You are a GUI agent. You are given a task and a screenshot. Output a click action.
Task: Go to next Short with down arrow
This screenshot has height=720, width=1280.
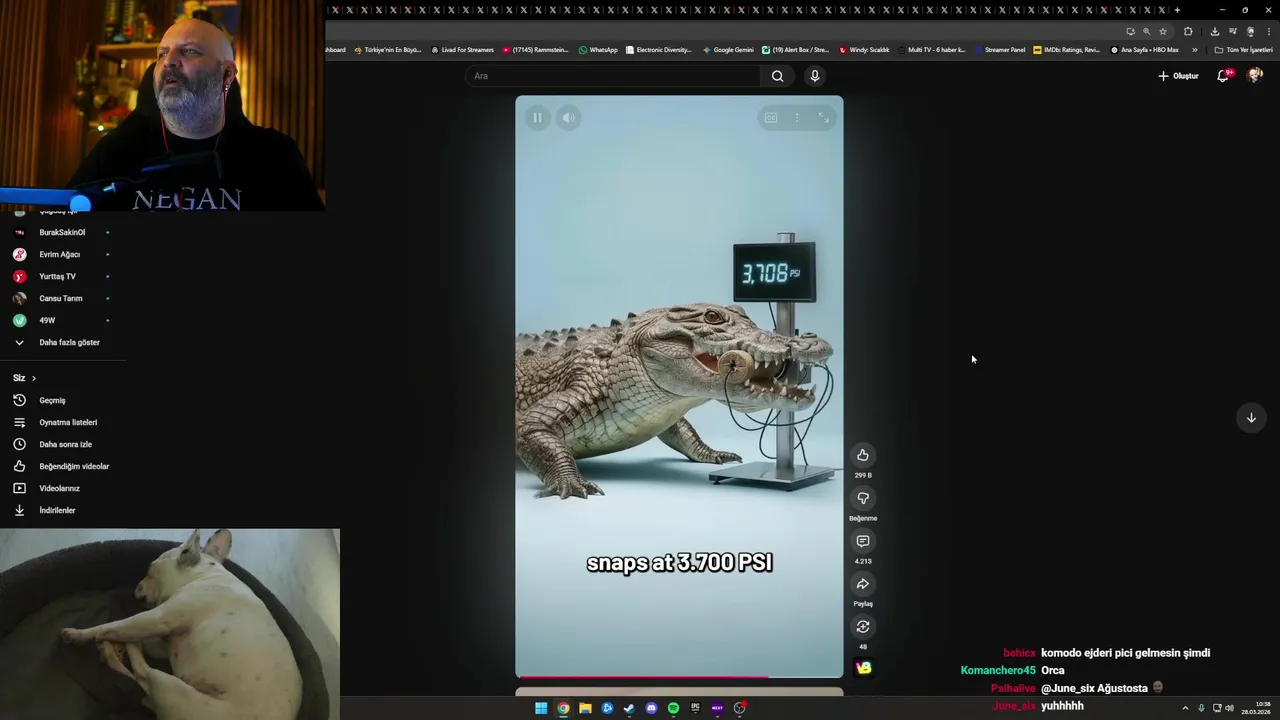click(x=1251, y=418)
